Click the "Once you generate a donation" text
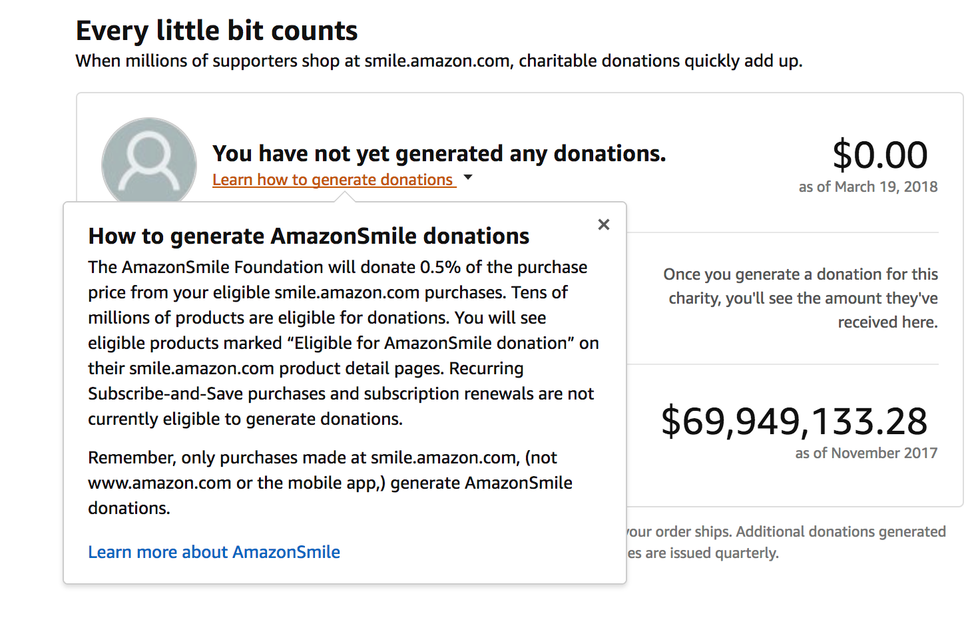 click(x=800, y=298)
